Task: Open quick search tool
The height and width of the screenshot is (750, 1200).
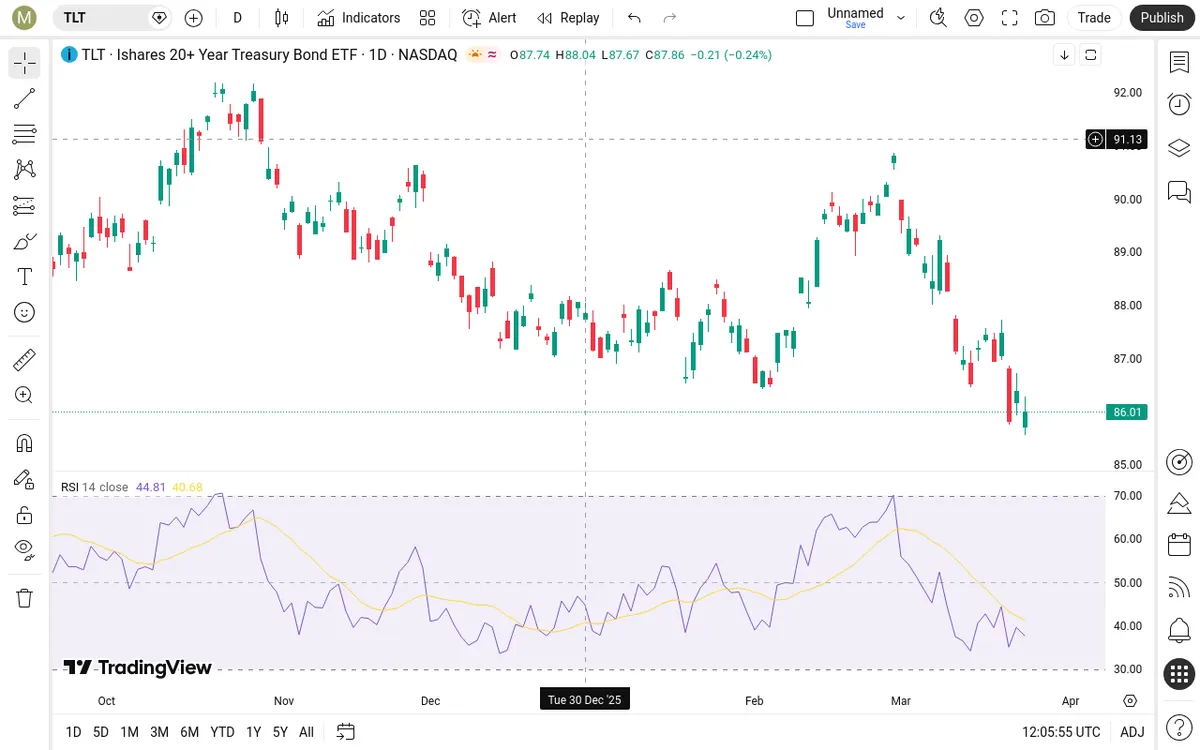Action: coord(938,17)
